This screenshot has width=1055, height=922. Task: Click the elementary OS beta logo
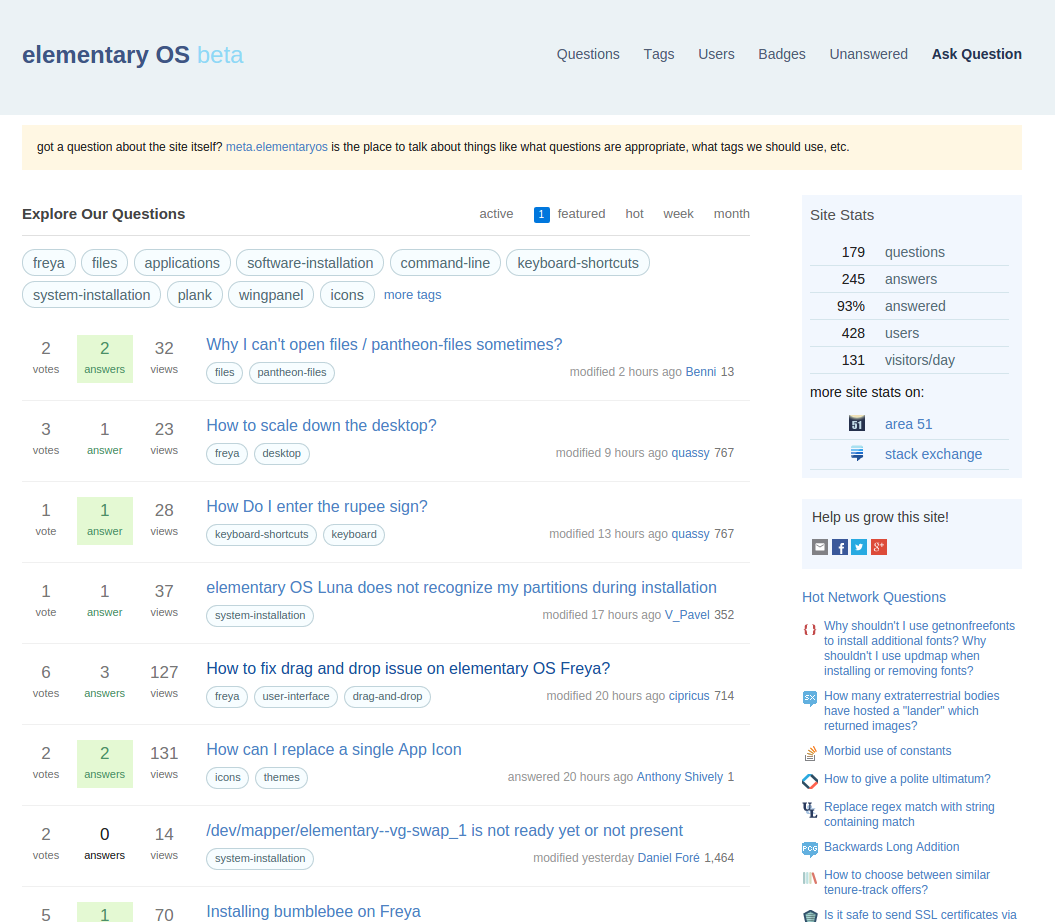point(133,55)
